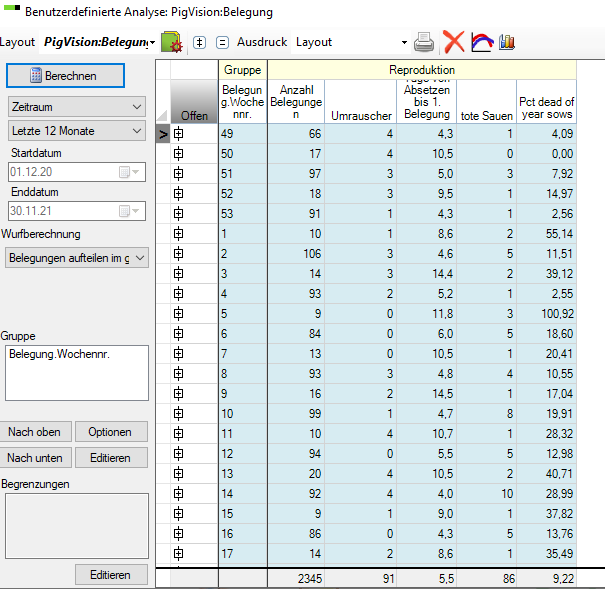Screen dimensions: 605x589
Task: Click the Anzahl Belegungen column header
Action: pos(296,101)
